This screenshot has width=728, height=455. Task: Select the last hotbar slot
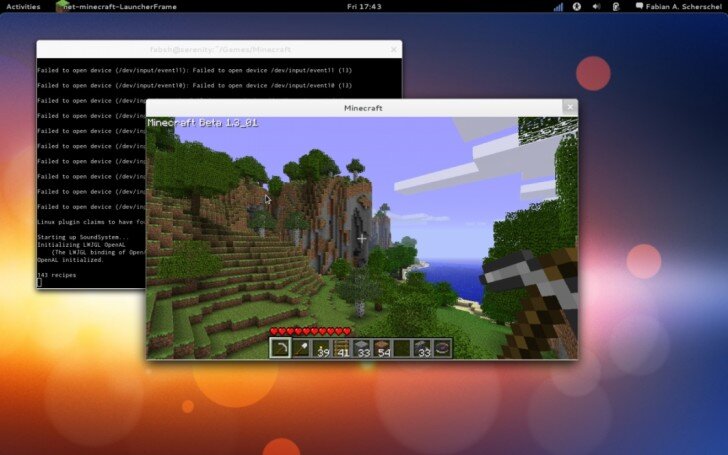pyautogui.click(x=442, y=348)
